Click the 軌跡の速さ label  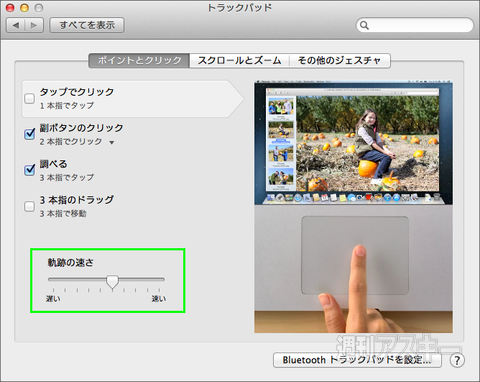[71, 263]
